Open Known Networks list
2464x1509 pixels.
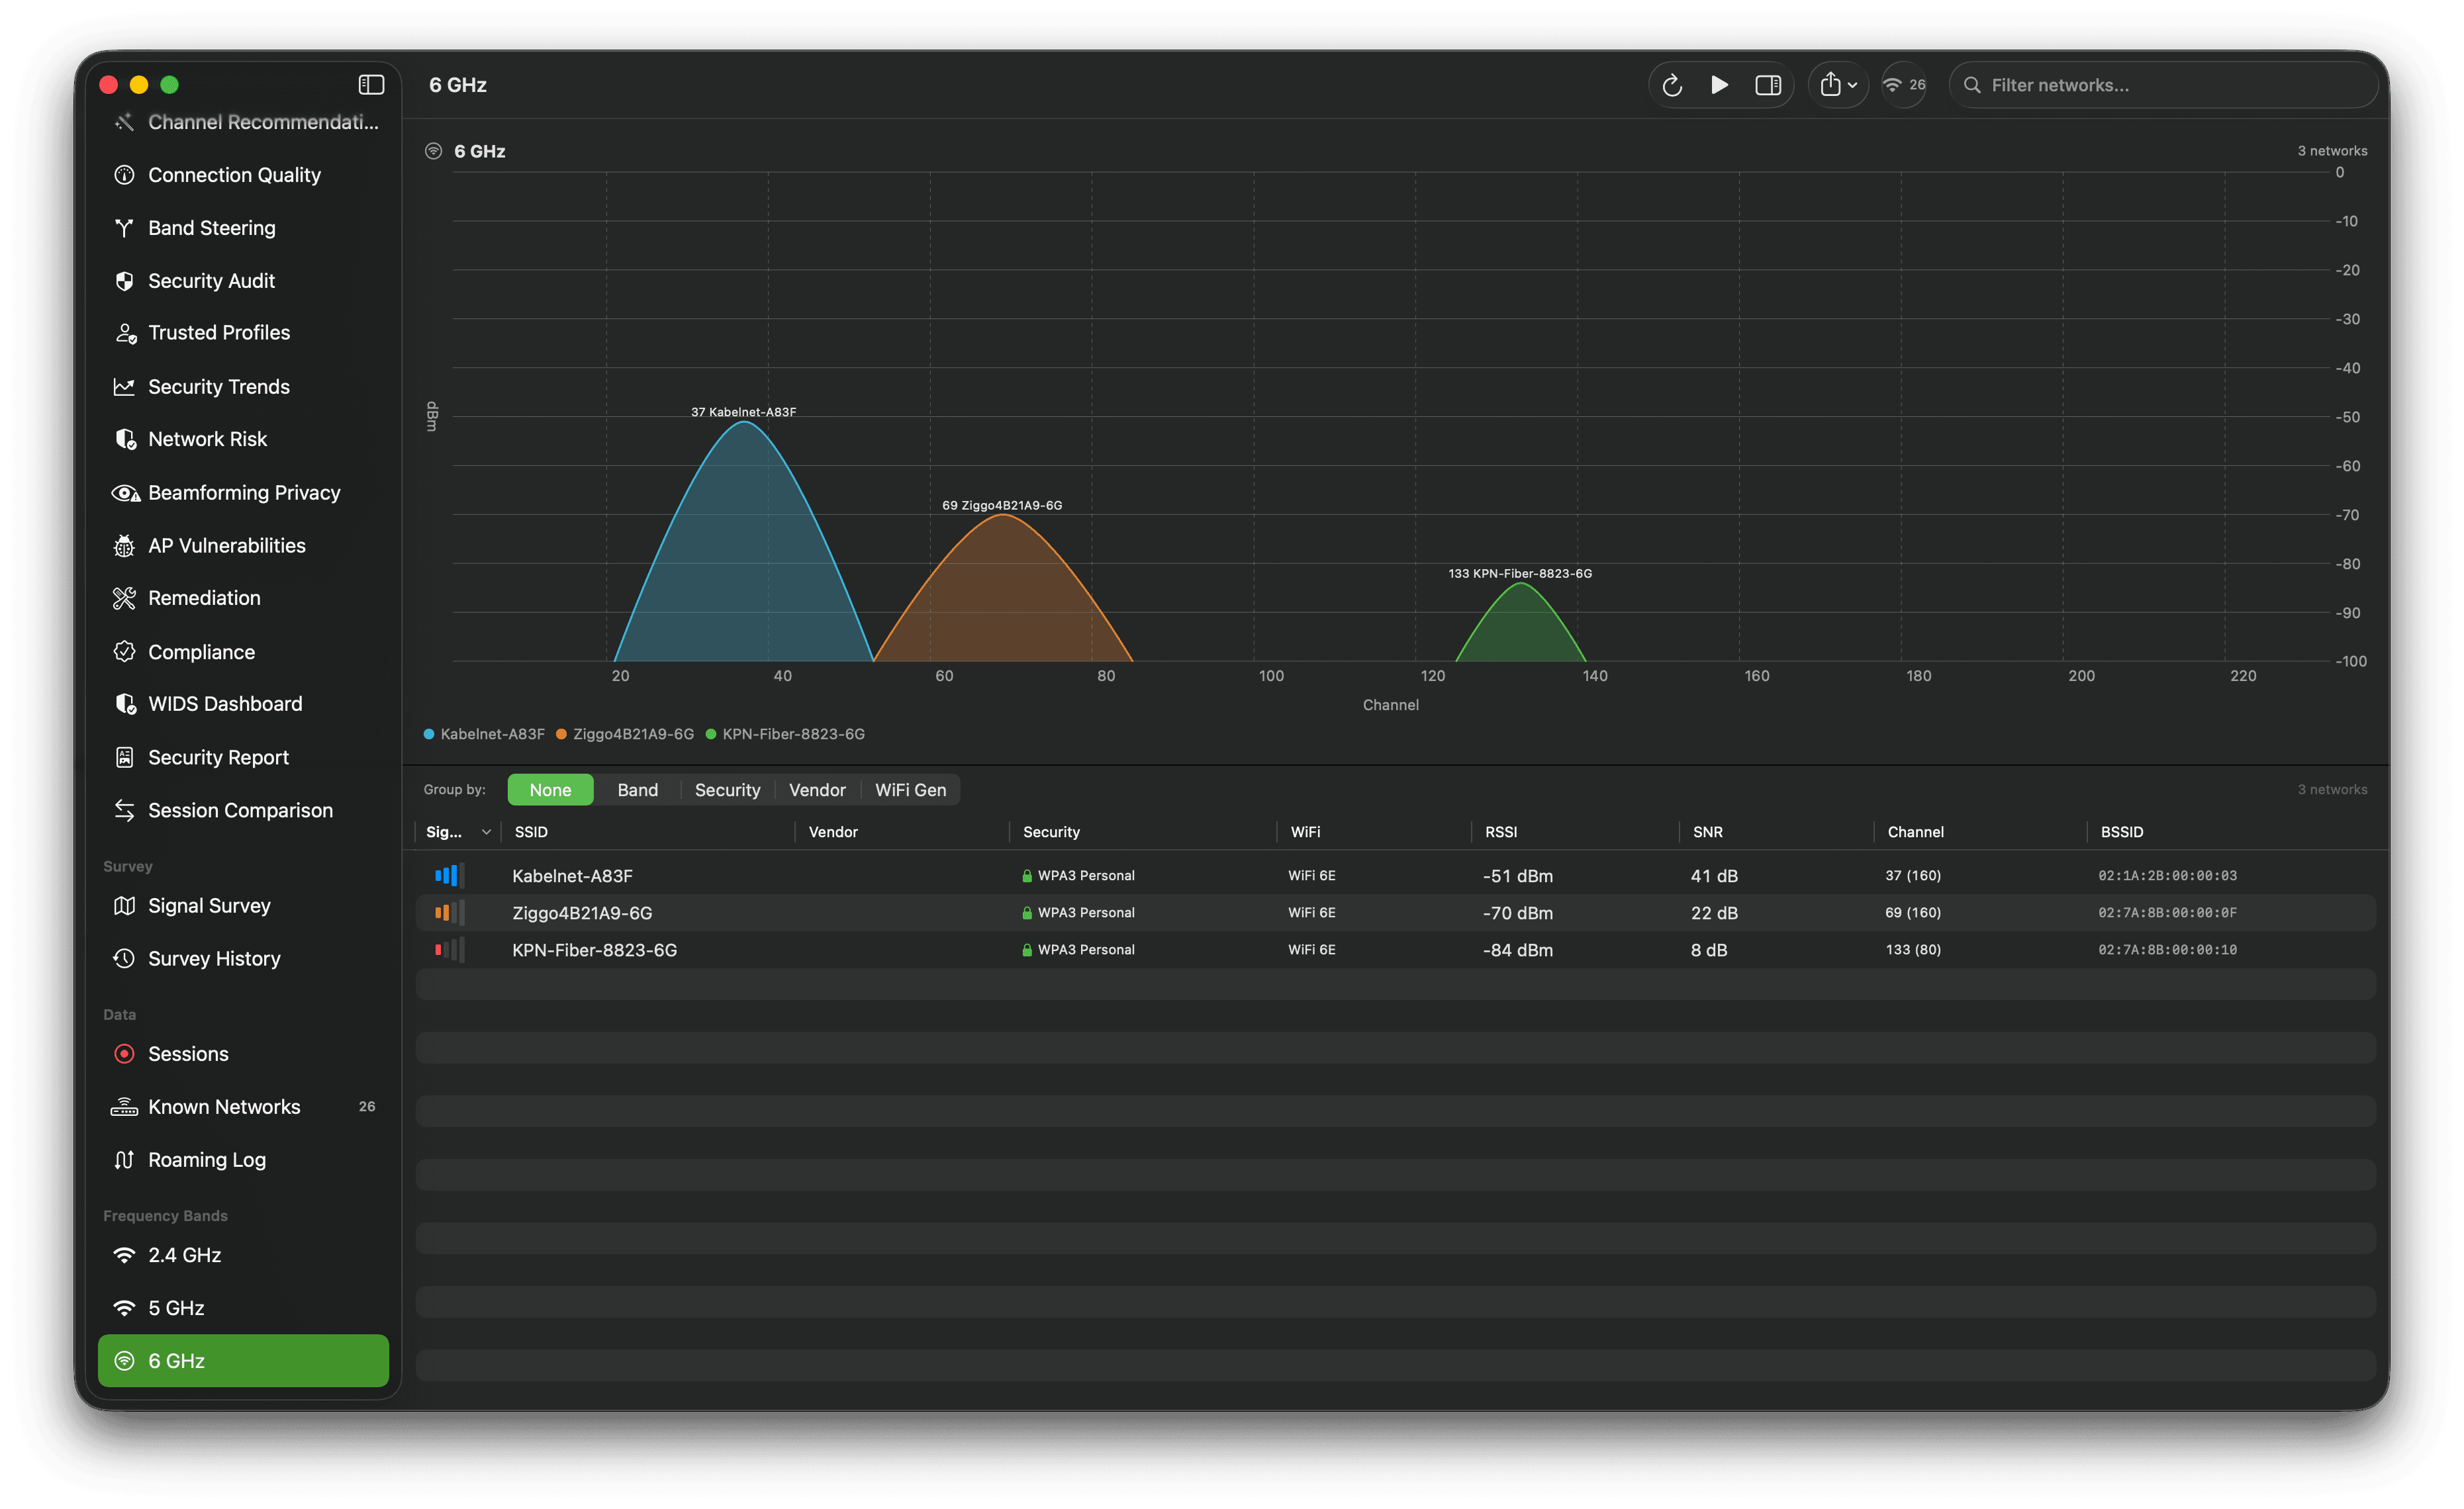coord(244,1107)
